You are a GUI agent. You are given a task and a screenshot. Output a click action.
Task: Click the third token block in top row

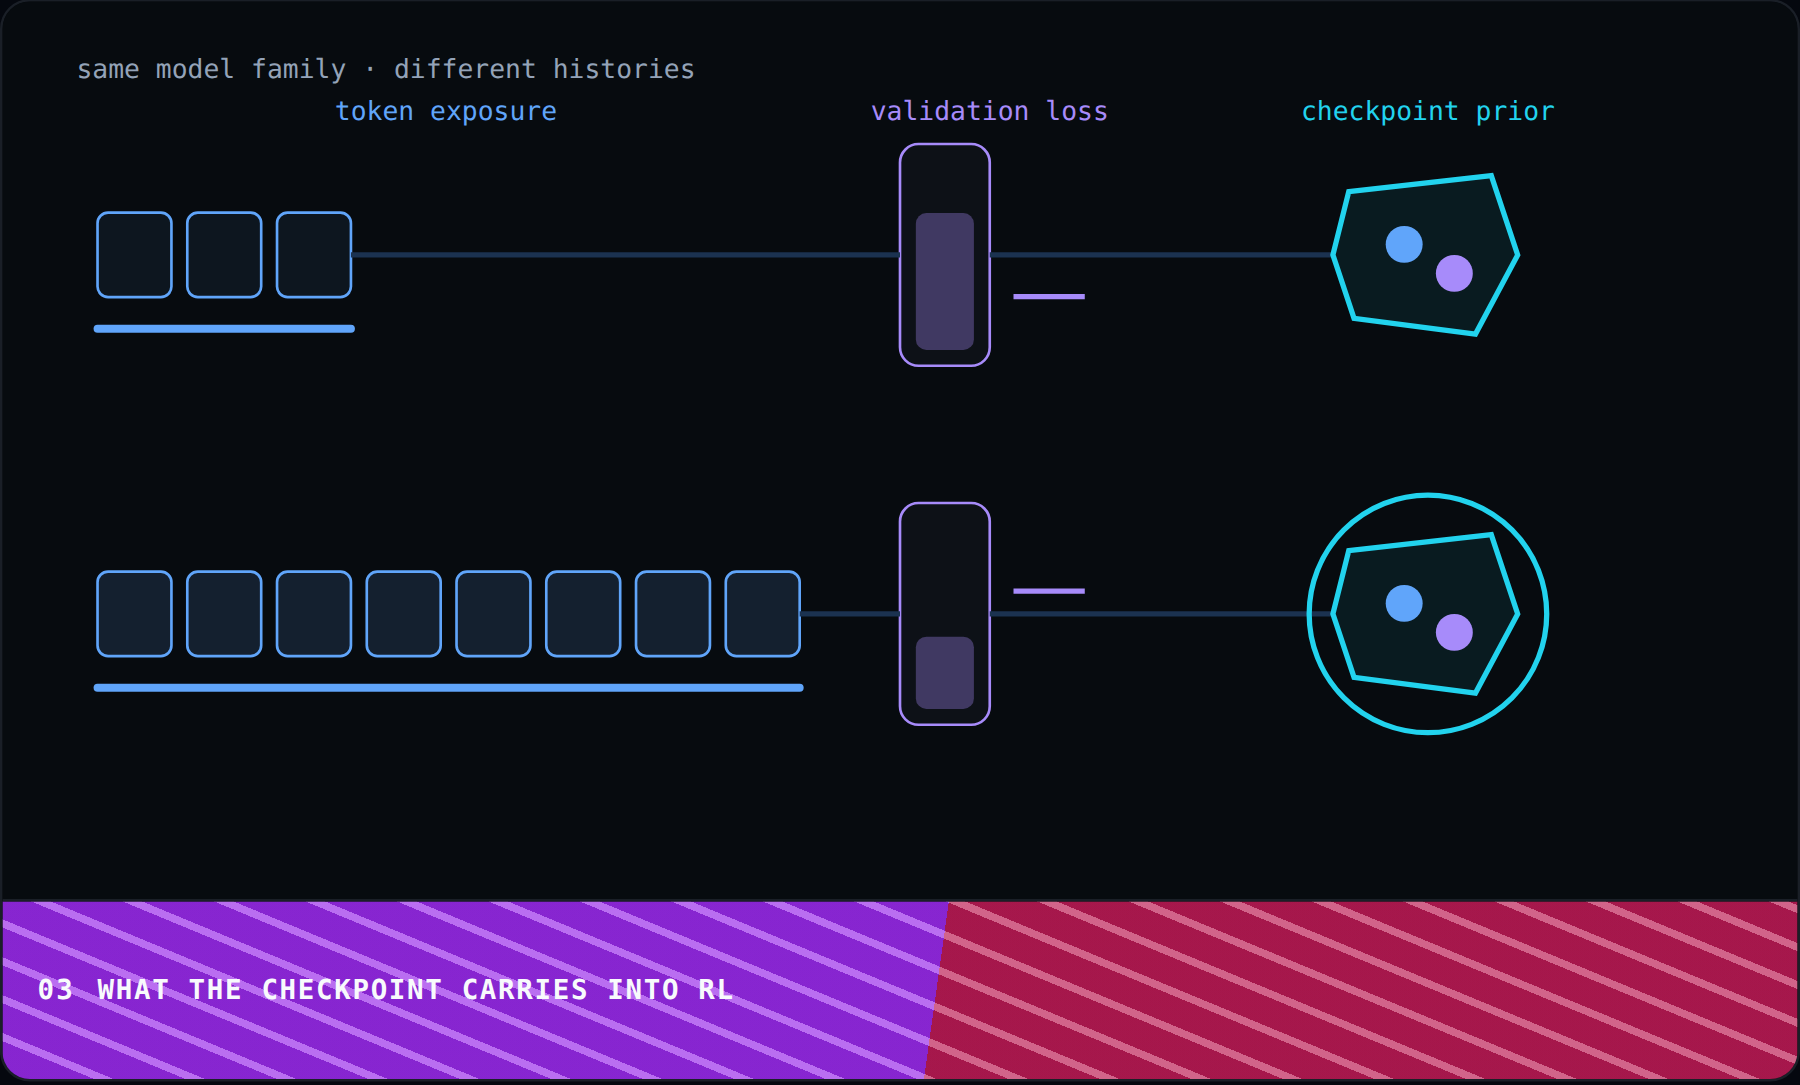point(314,255)
